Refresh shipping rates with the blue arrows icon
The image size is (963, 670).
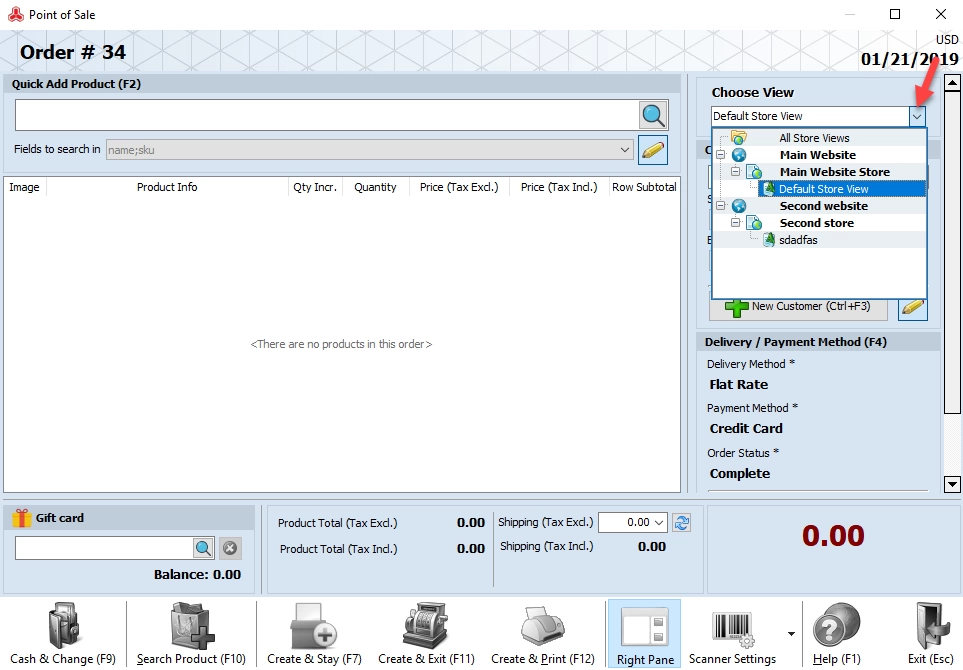click(x=682, y=523)
